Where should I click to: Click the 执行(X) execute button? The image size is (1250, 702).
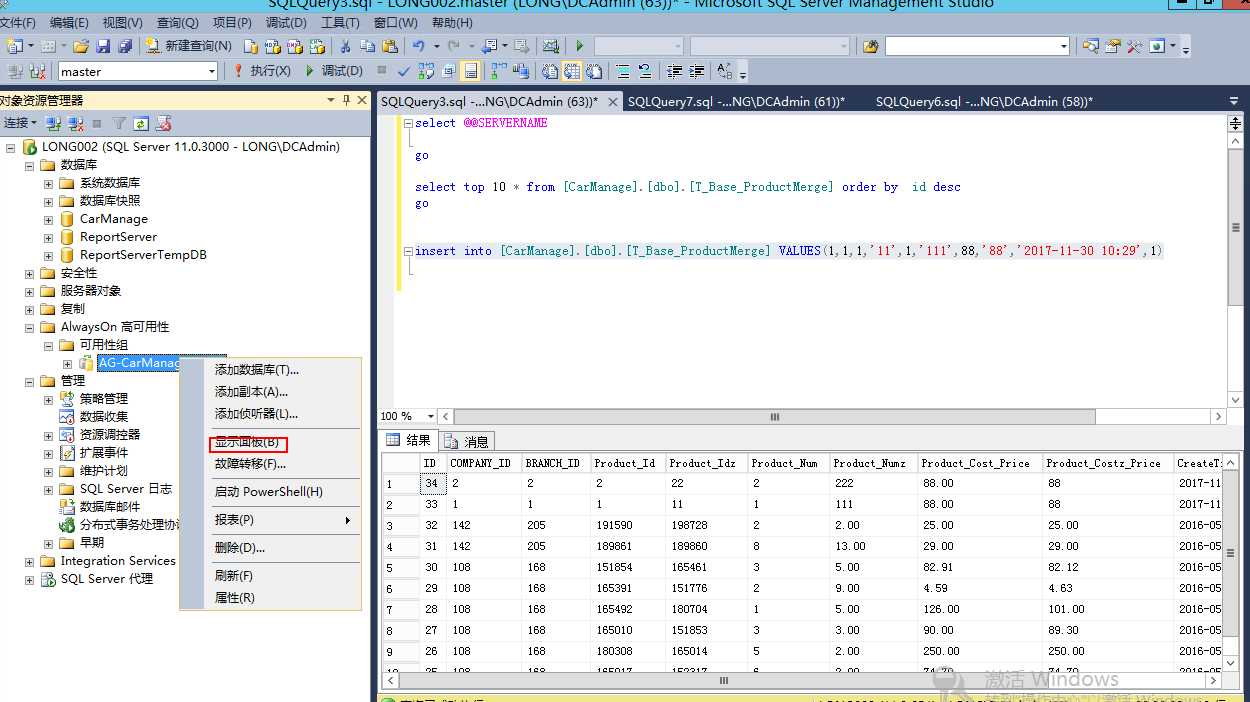261,71
